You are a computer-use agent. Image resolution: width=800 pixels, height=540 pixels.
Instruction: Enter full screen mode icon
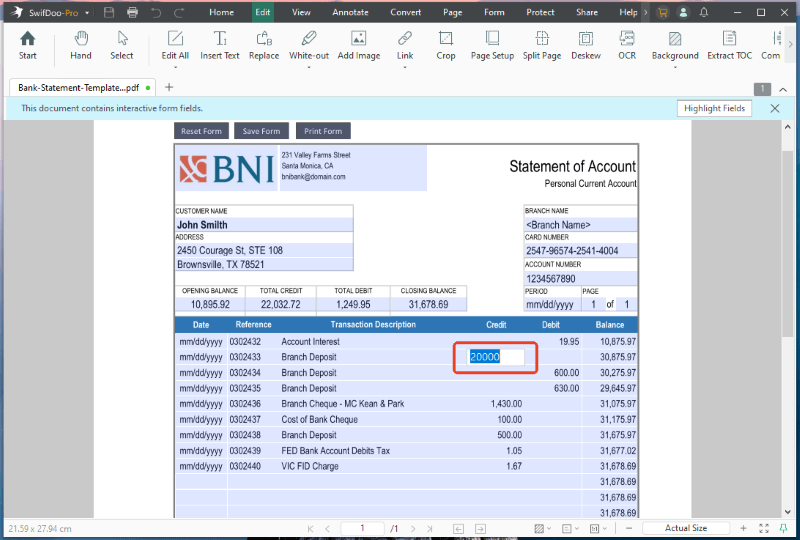(763, 528)
